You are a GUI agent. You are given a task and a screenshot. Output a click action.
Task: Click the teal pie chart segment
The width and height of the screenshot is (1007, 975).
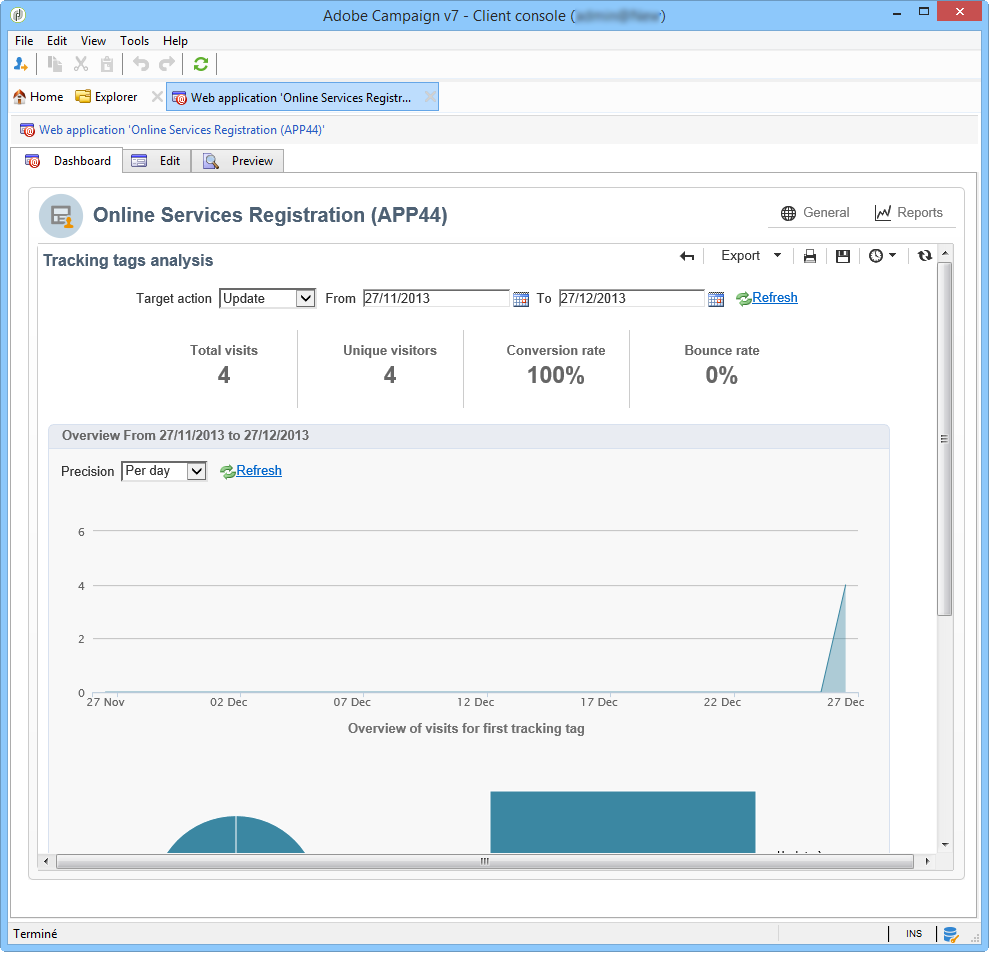coord(236,835)
